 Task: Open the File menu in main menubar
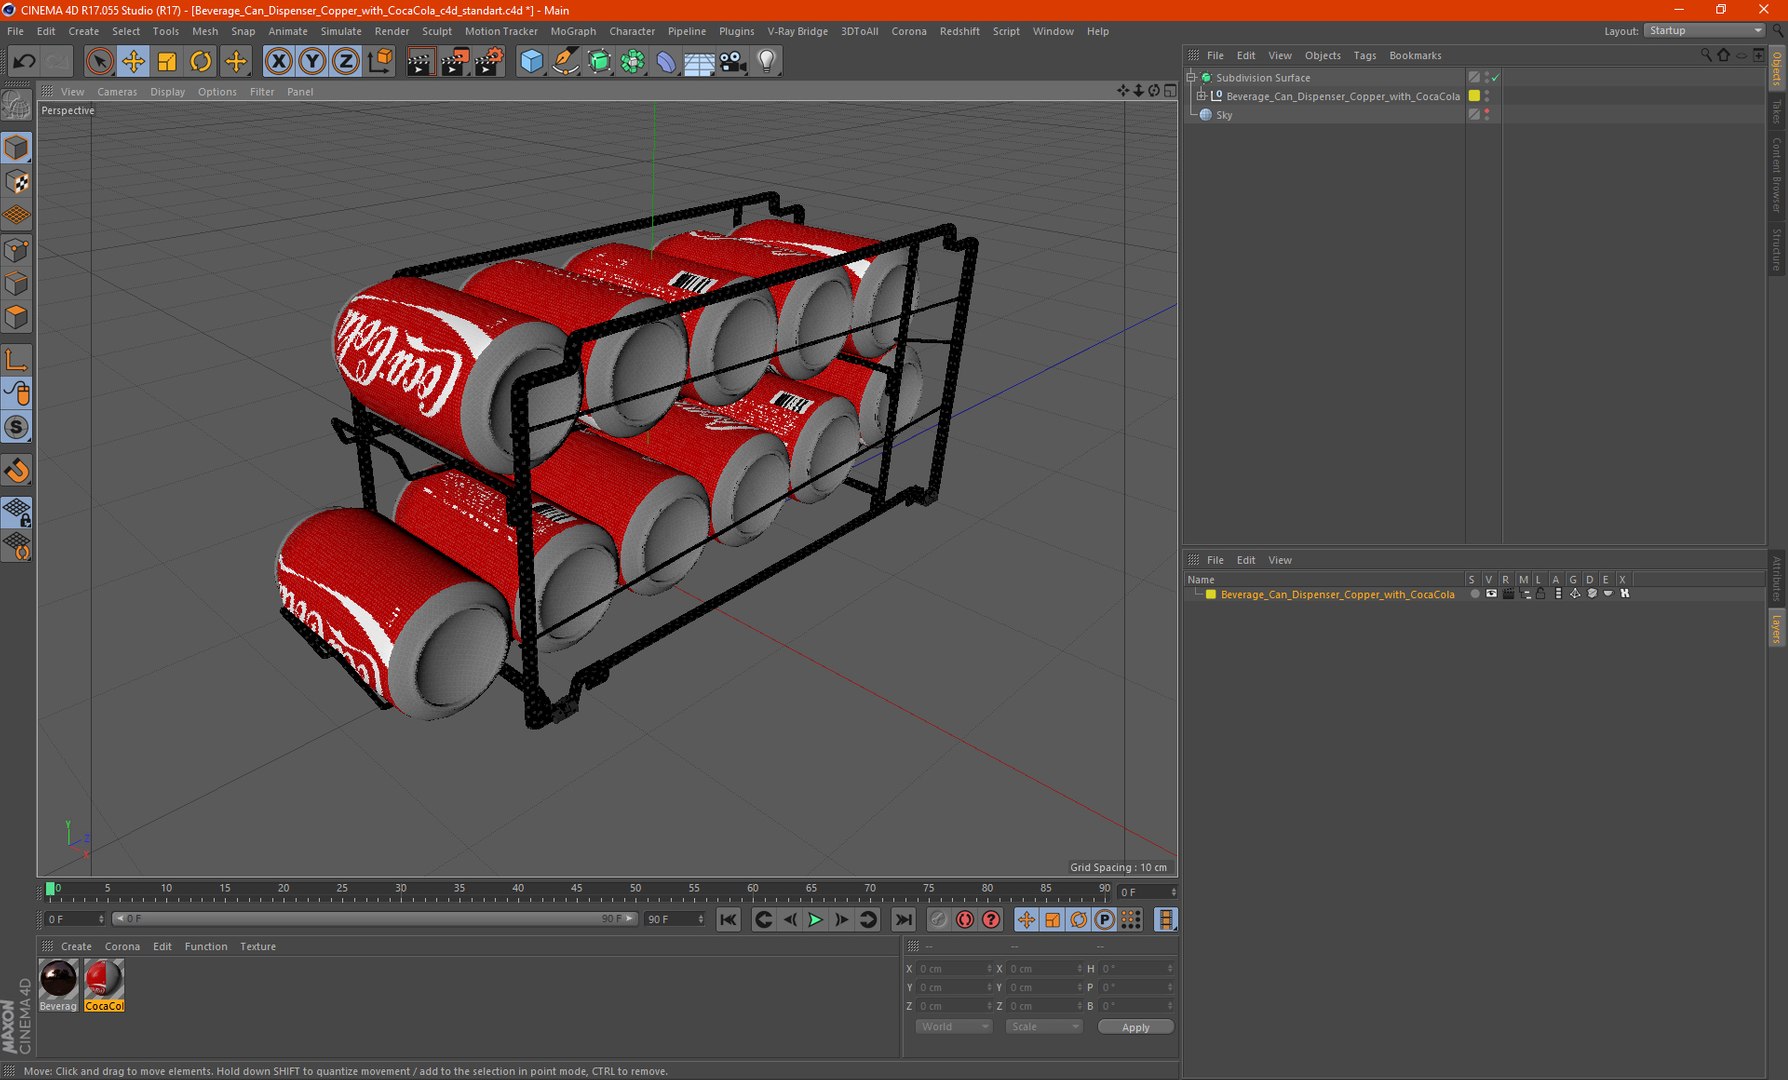point(15,31)
